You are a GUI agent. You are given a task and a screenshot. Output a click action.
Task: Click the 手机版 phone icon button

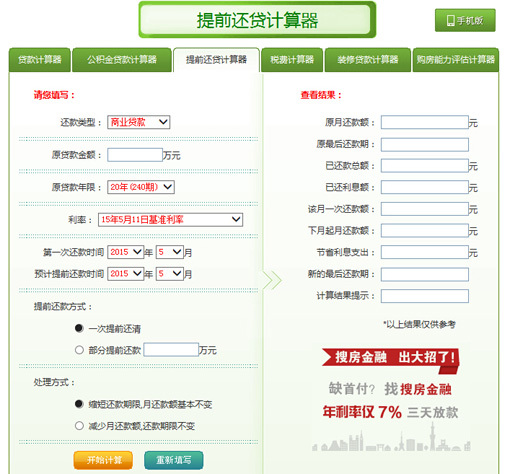465,21
